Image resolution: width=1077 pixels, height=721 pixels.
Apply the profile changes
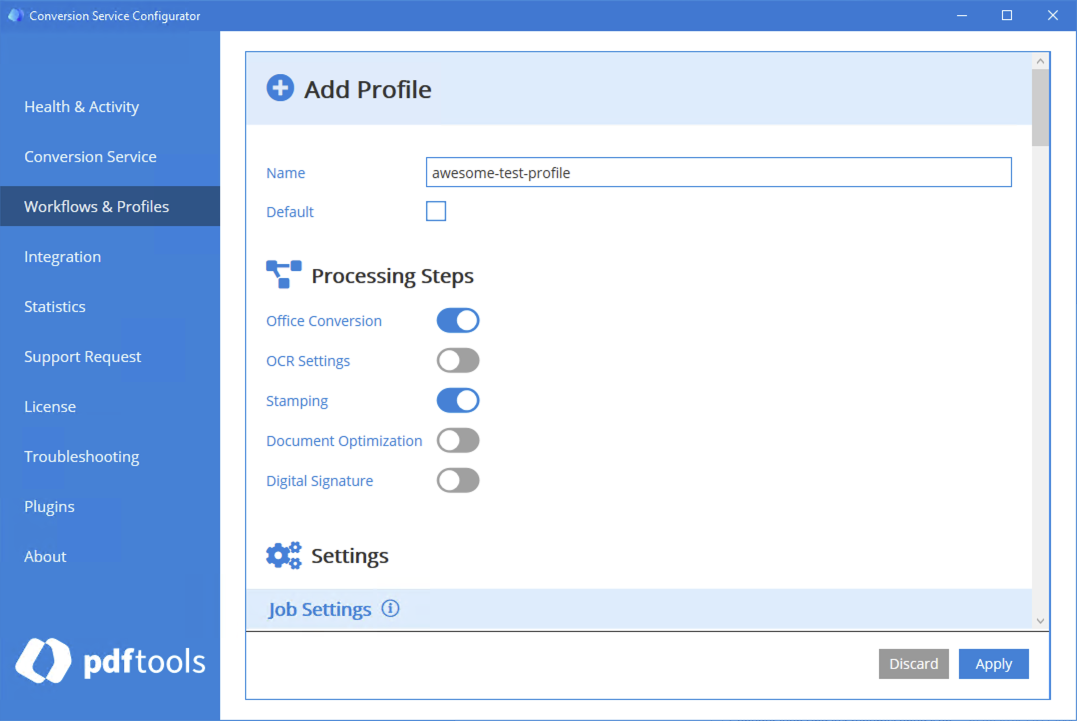[x=993, y=663]
